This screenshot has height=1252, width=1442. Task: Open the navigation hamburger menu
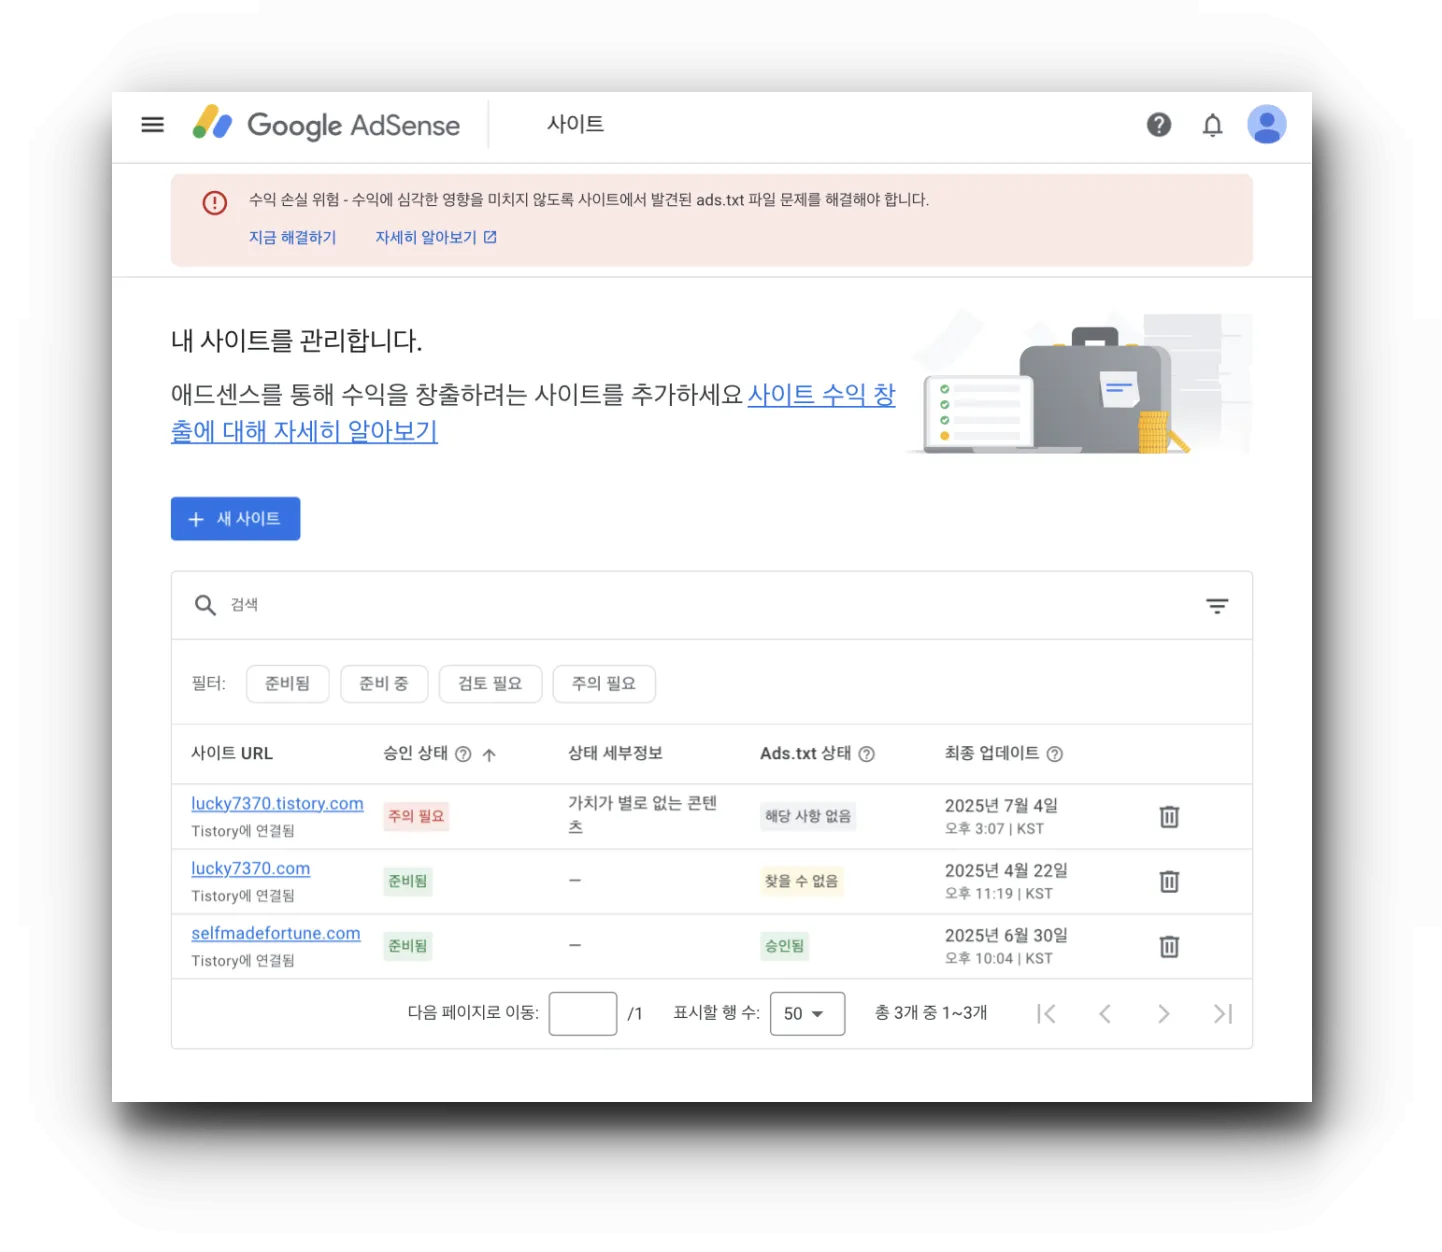coord(152,124)
